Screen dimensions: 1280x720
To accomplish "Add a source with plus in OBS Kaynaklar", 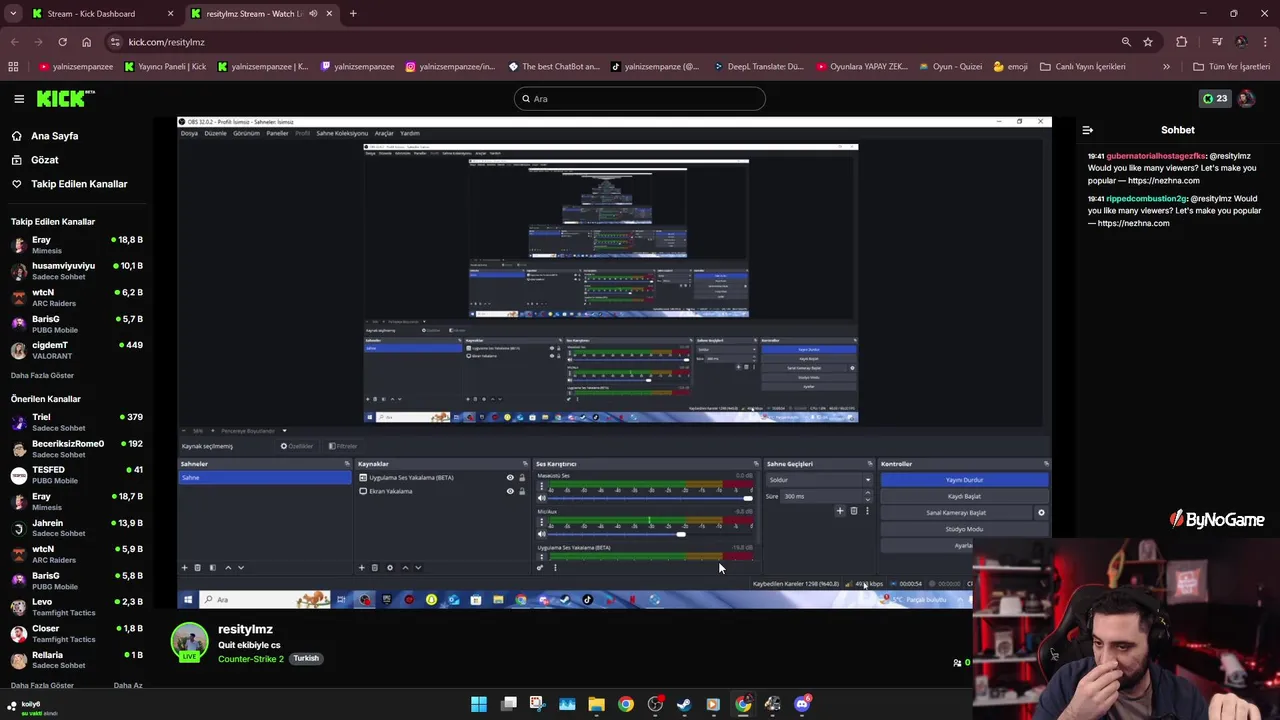I will coord(362,568).
